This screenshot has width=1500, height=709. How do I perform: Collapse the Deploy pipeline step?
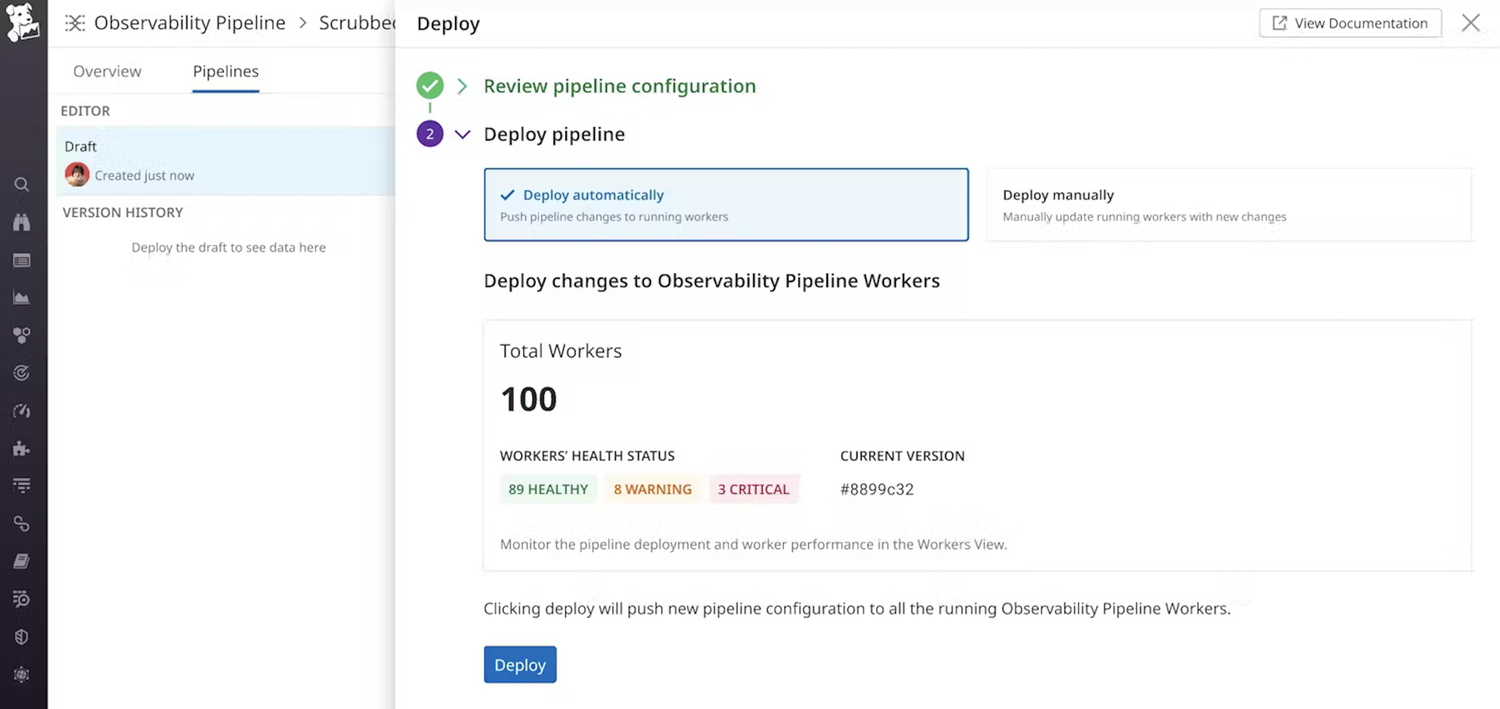click(x=462, y=134)
